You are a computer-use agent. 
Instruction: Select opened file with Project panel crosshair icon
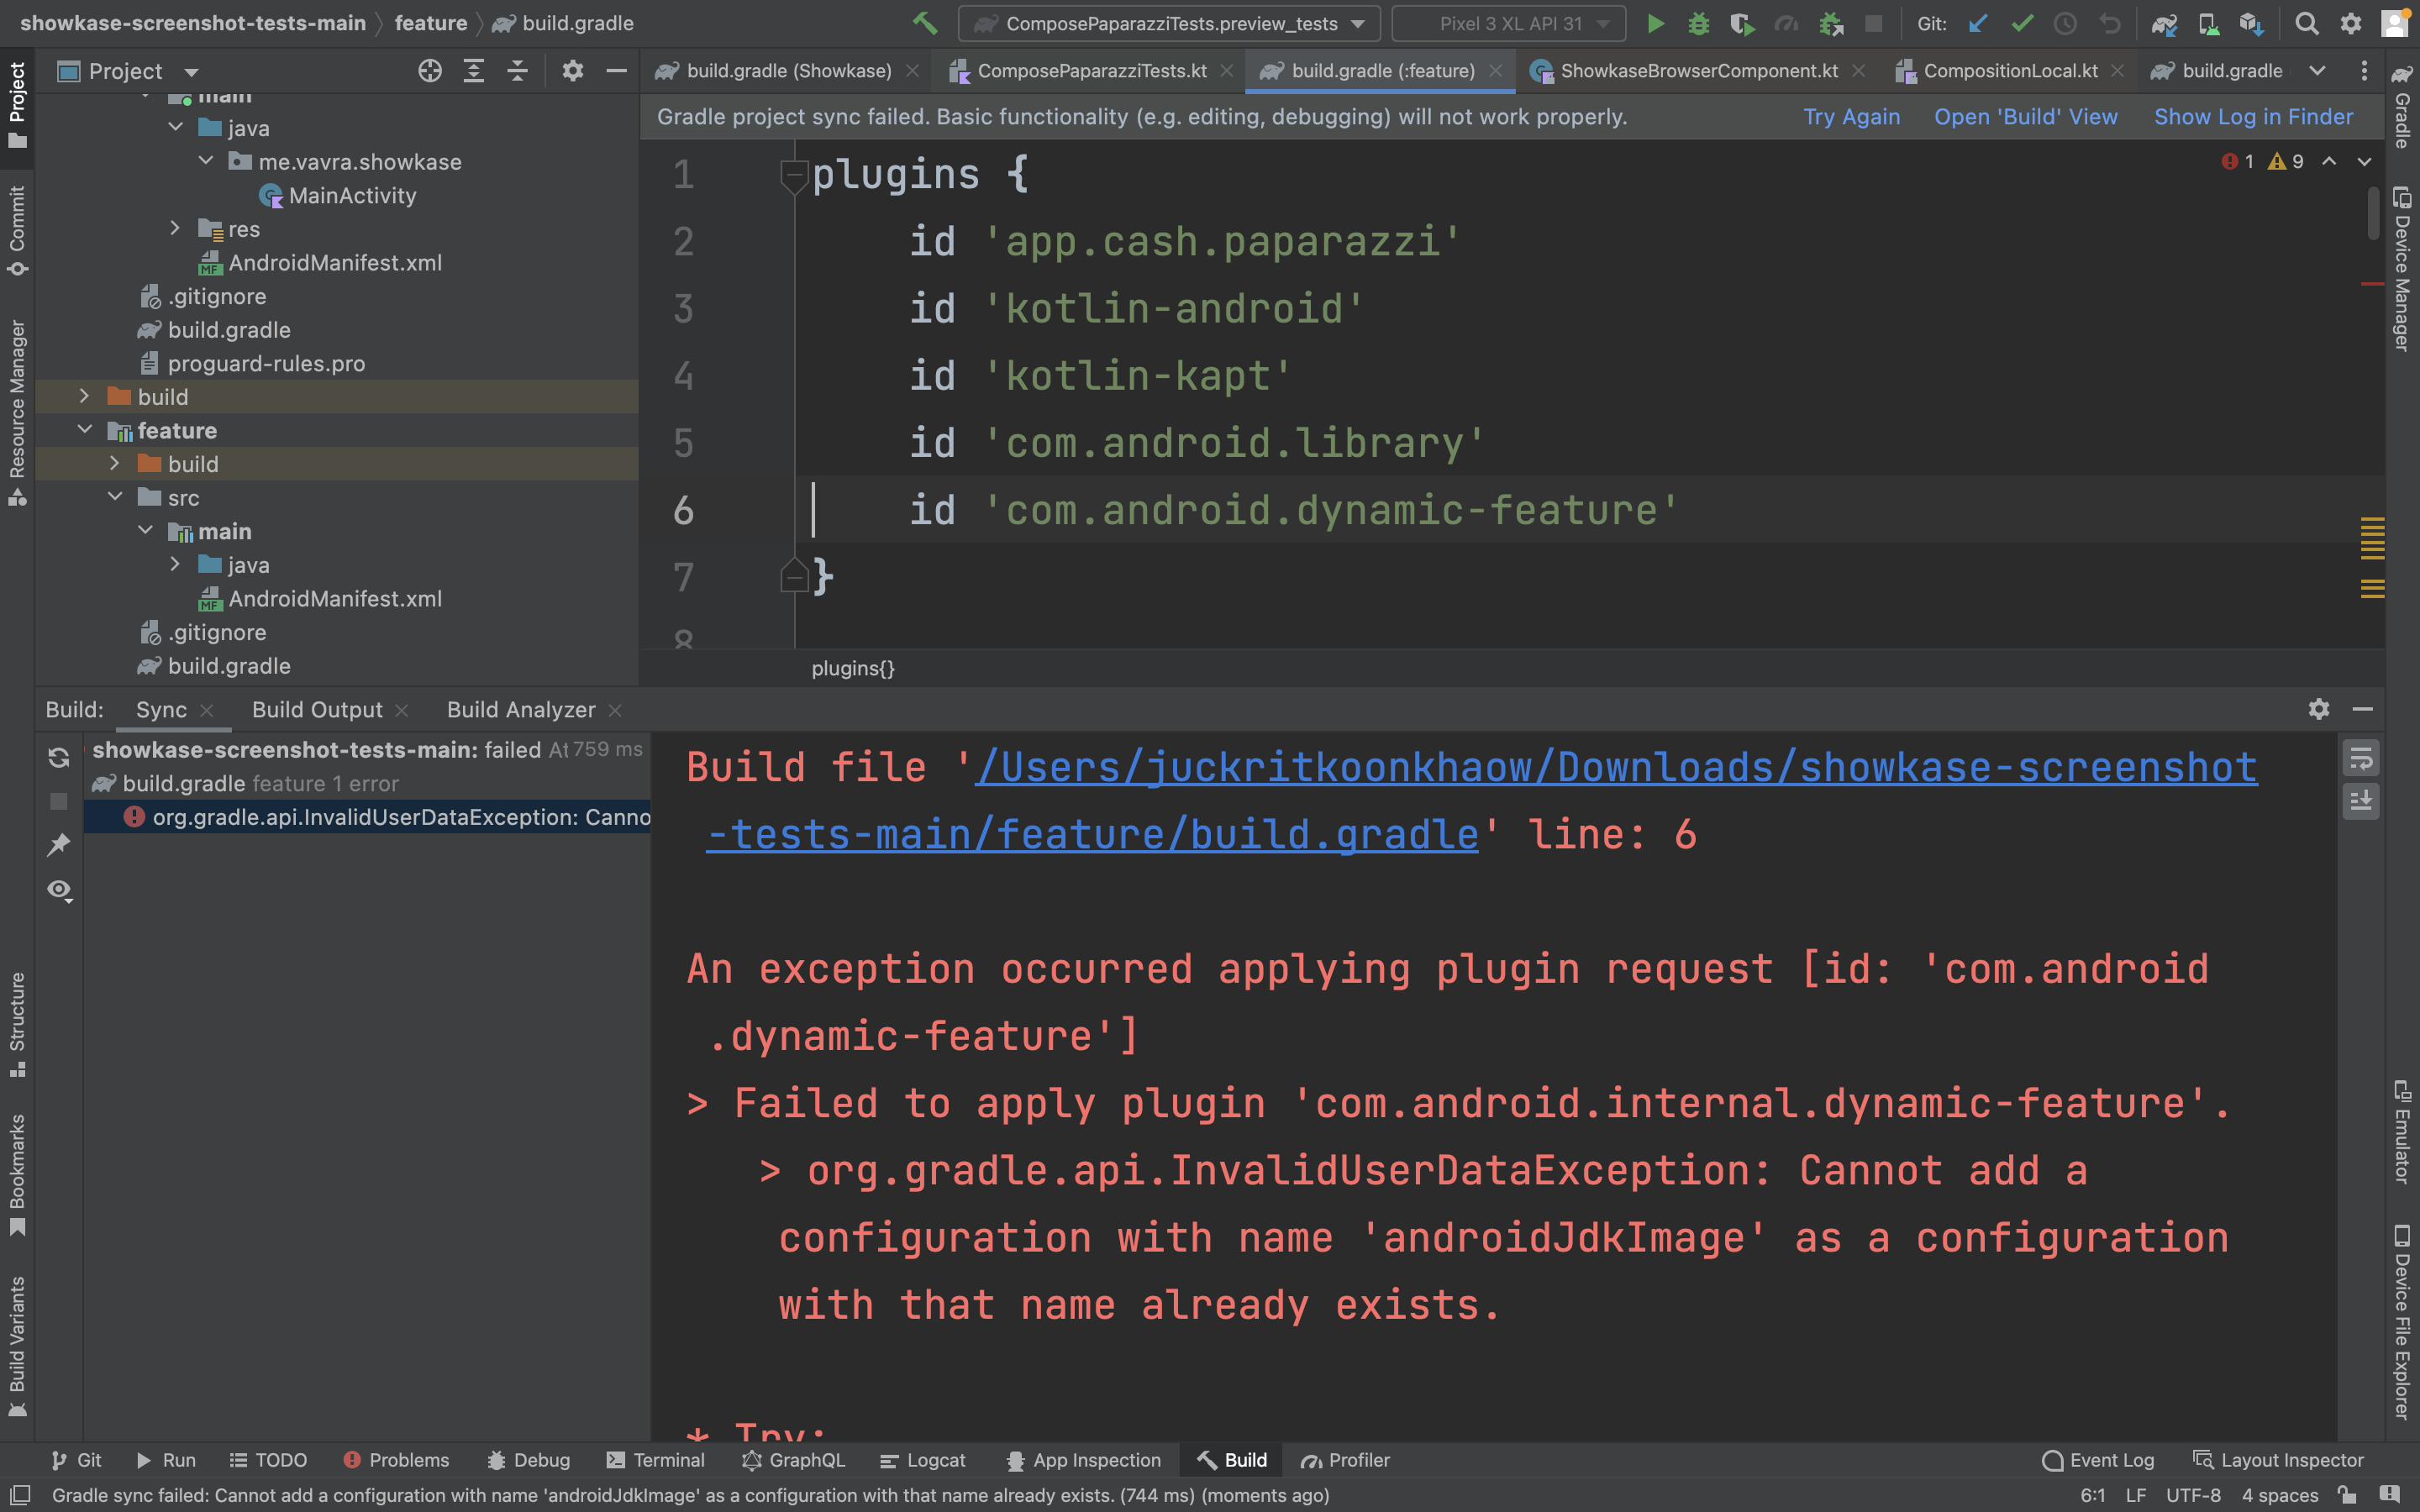pos(430,71)
